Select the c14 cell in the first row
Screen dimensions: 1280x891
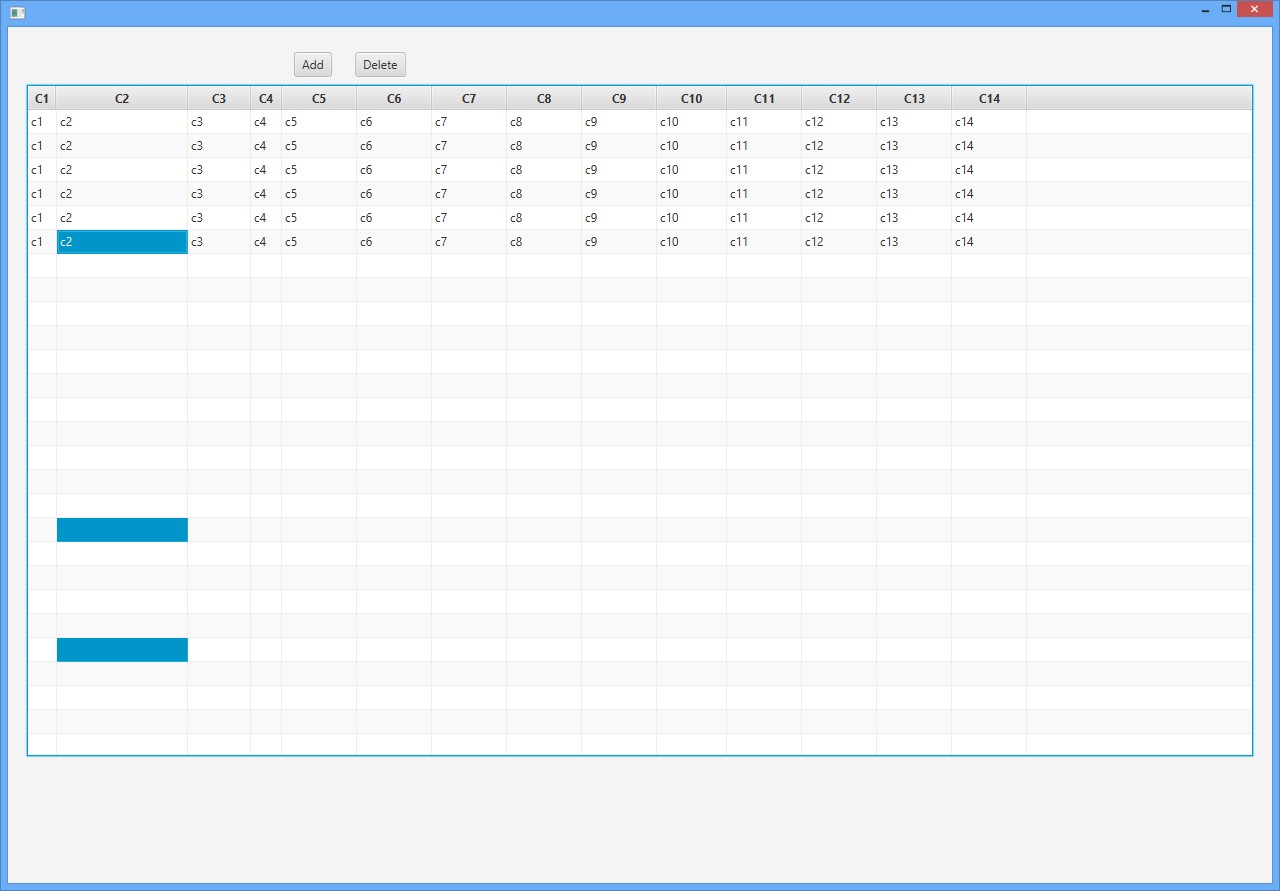pyautogui.click(x=988, y=122)
